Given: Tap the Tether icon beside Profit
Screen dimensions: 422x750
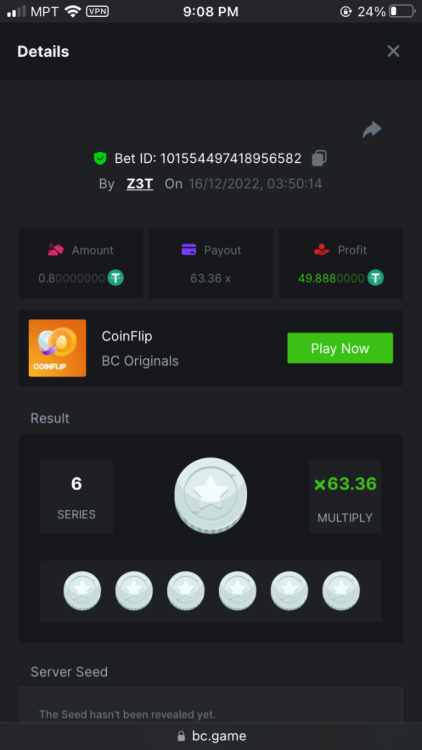Looking at the screenshot, I should click(376, 278).
